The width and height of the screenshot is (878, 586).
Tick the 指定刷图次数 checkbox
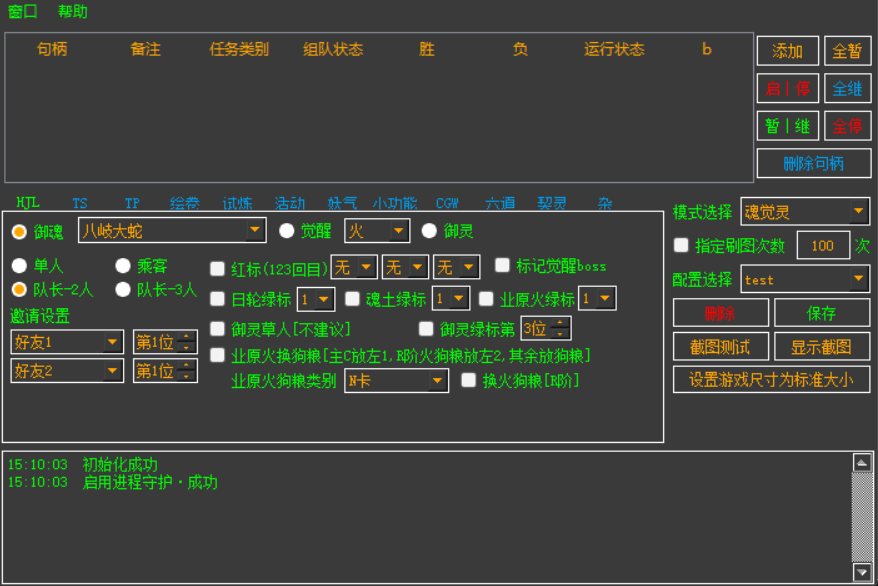coord(681,245)
